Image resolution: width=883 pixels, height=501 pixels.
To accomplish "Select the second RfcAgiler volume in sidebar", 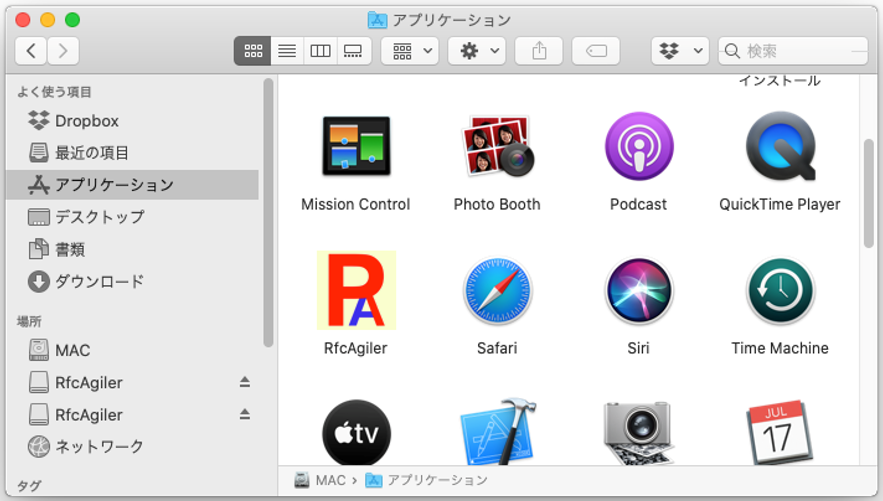I will [x=132, y=414].
